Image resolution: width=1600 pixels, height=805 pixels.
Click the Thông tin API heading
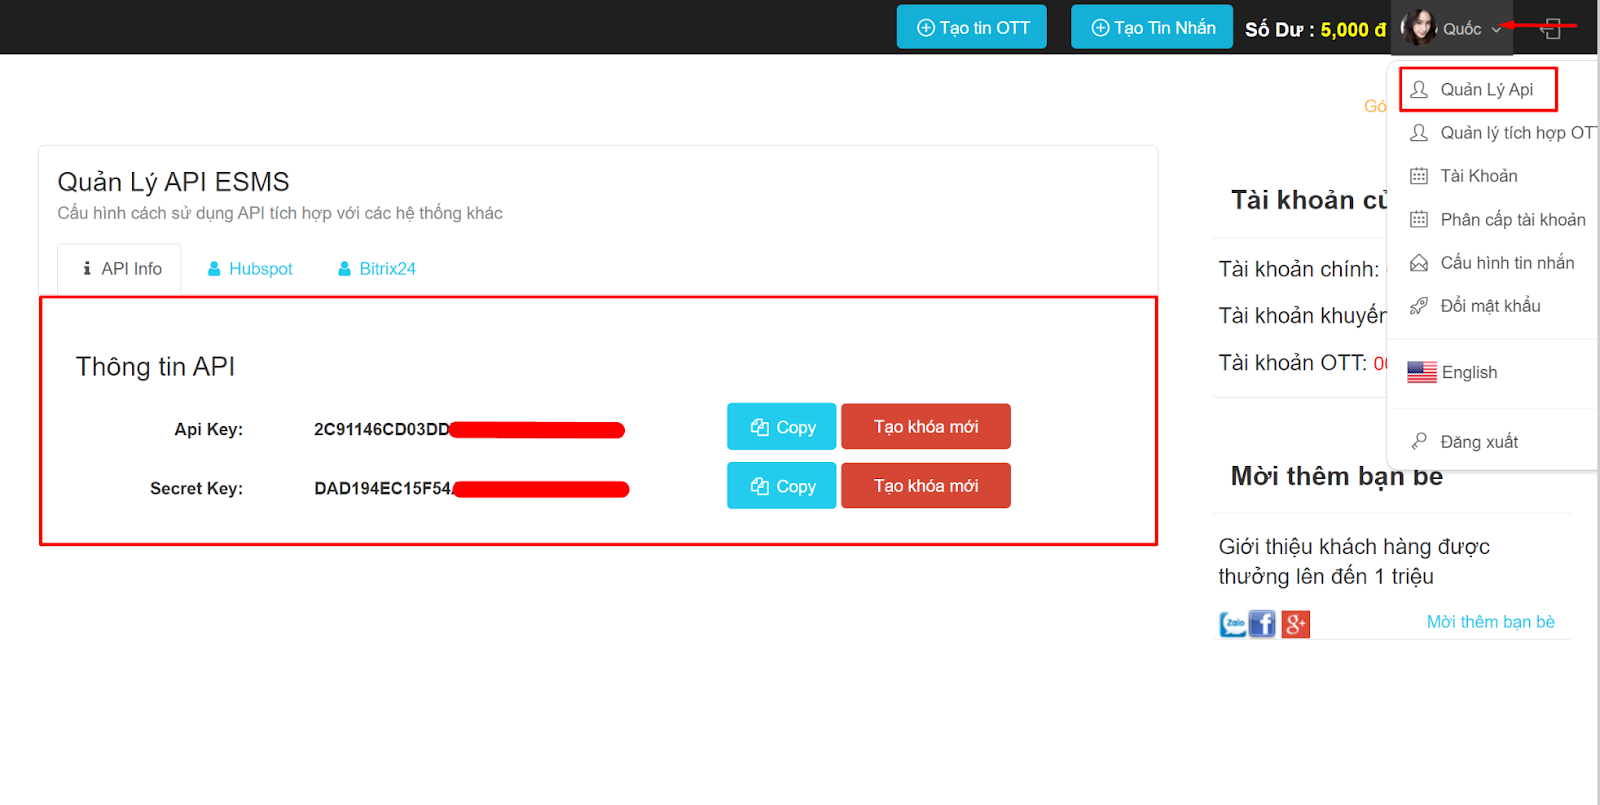(155, 367)
